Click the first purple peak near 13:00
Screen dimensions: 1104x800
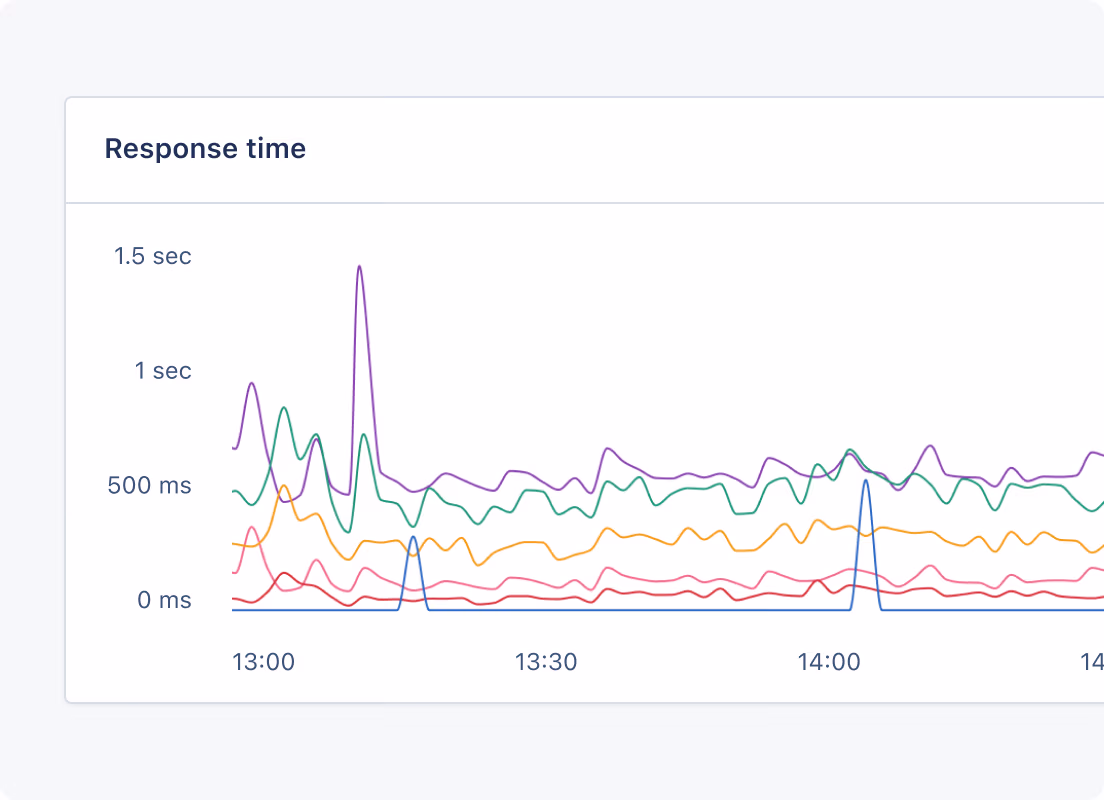click(252, 383)
